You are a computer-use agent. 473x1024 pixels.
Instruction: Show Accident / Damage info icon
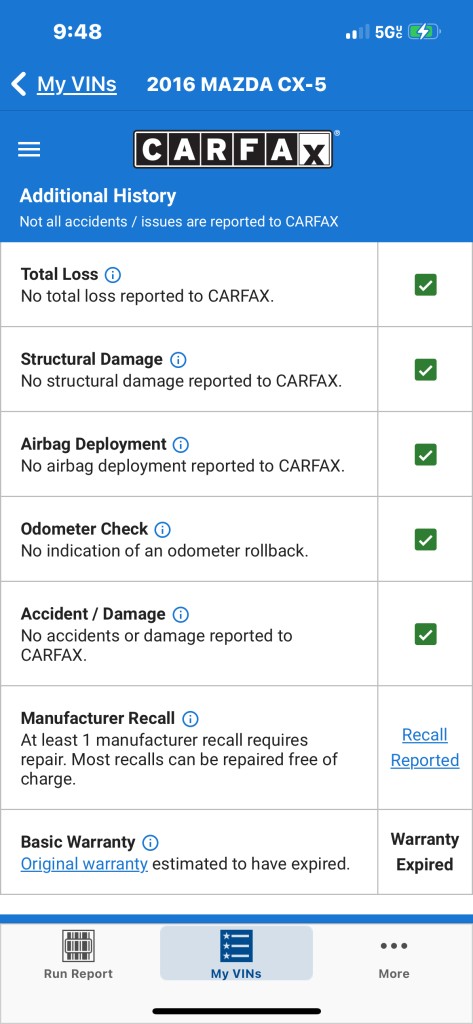click(x=180, y=615)
